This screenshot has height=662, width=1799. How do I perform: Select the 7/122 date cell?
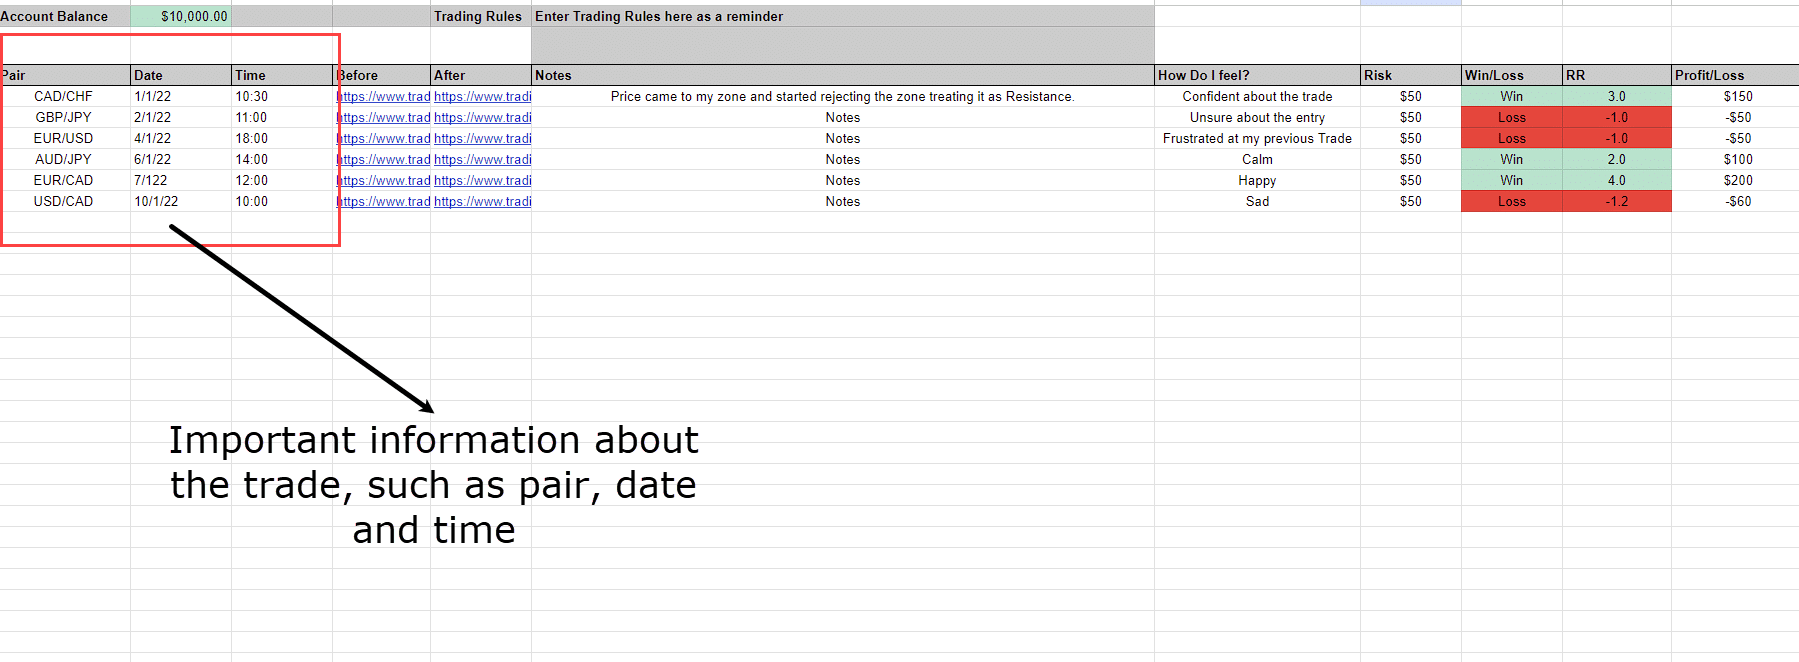pyautogui.click(x=152, y=181)
